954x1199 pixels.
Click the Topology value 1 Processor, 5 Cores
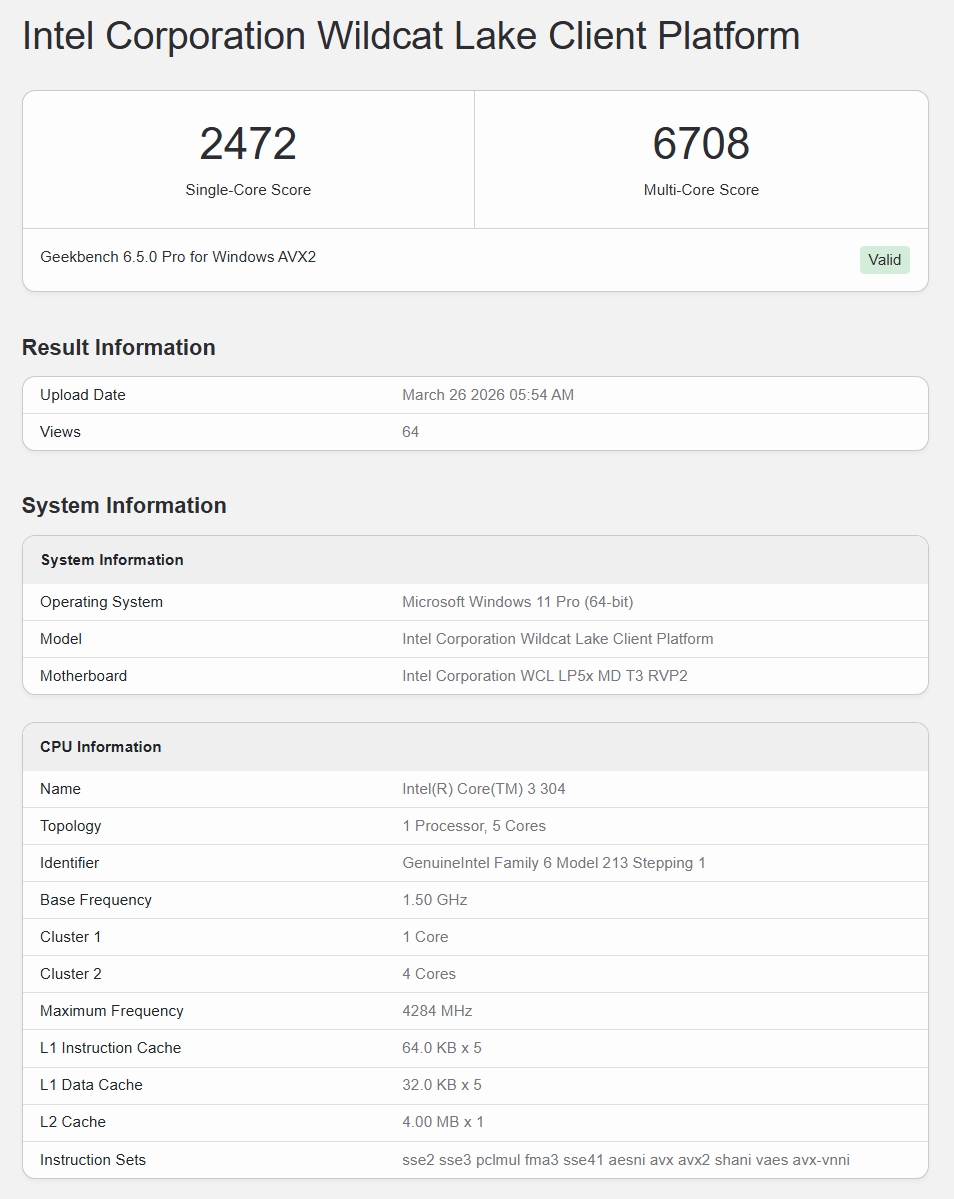(x=474, y=826)
